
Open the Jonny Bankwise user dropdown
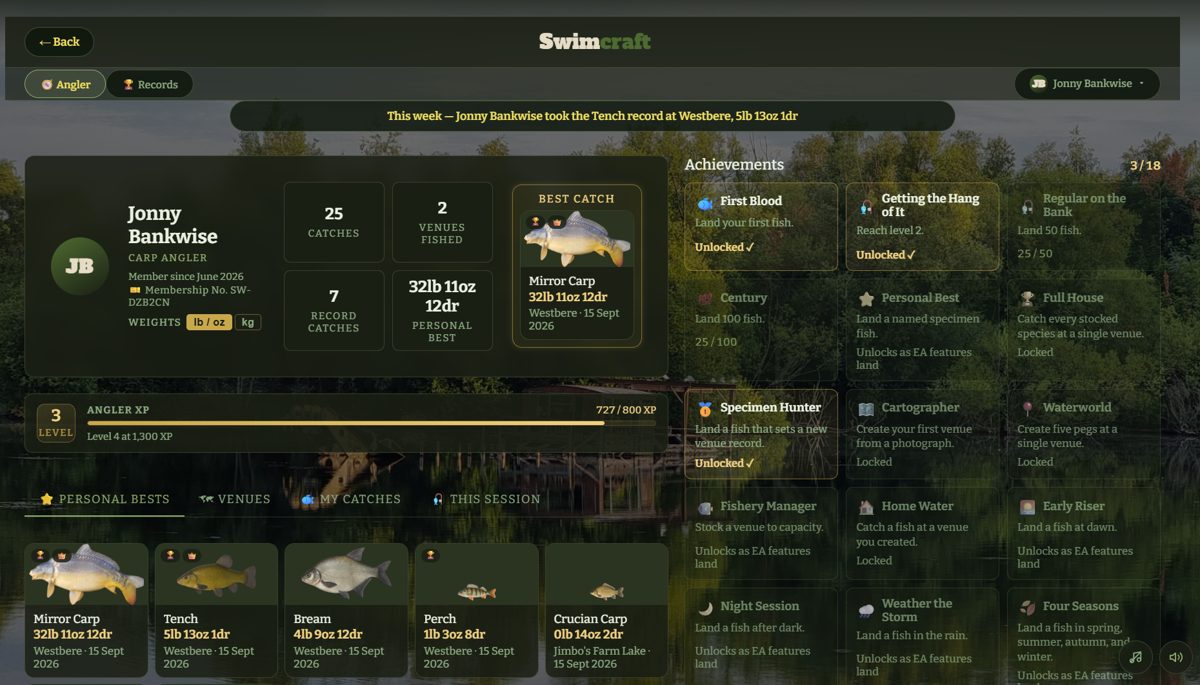[x=1087, y=84]
